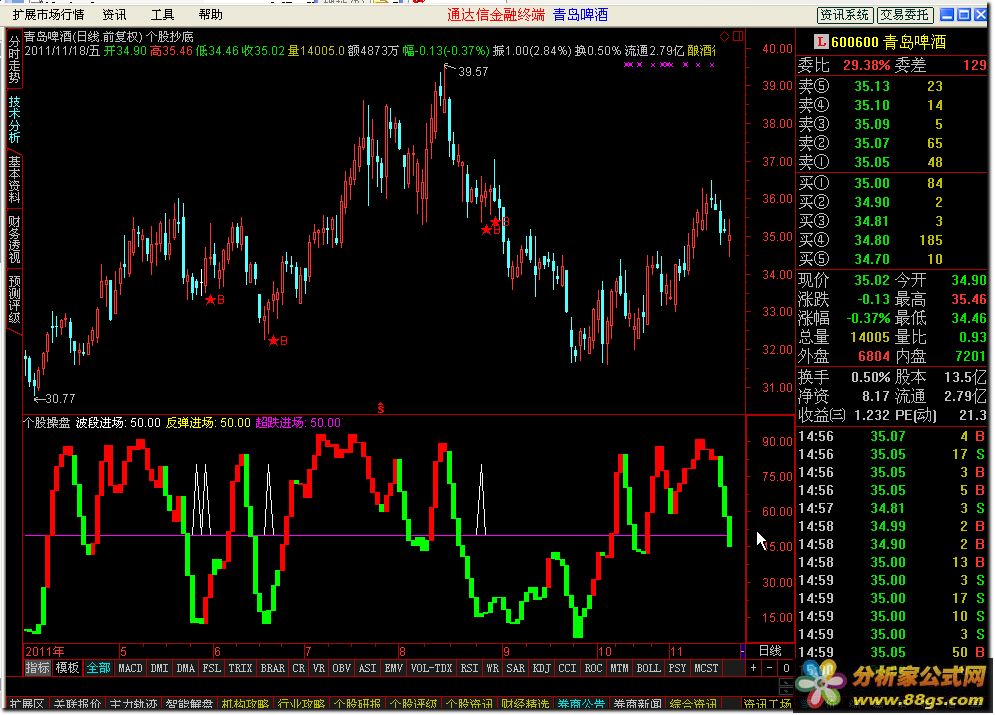Apply the PSY indicator
This screenshot has height=715, width=995.
pos(678,668)
